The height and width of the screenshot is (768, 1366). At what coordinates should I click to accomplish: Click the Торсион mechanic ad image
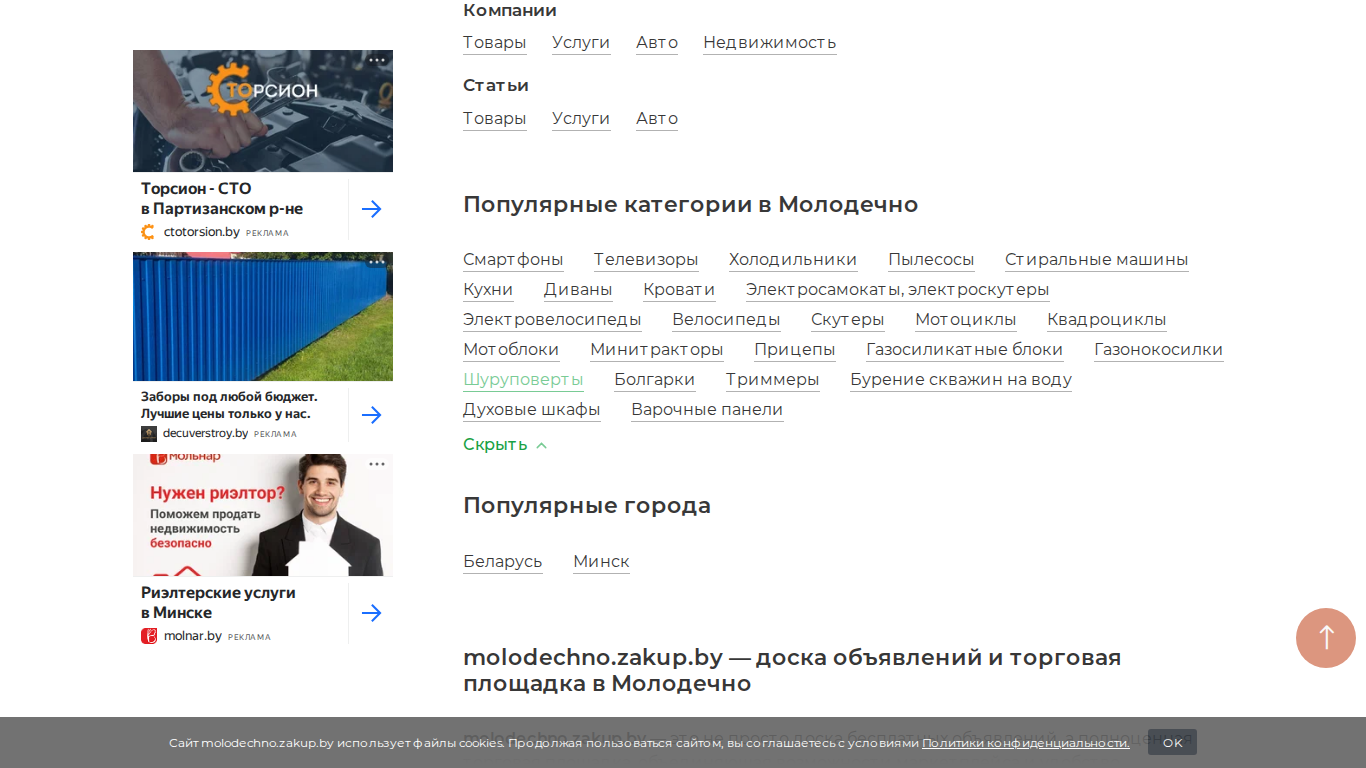(263, 111)
